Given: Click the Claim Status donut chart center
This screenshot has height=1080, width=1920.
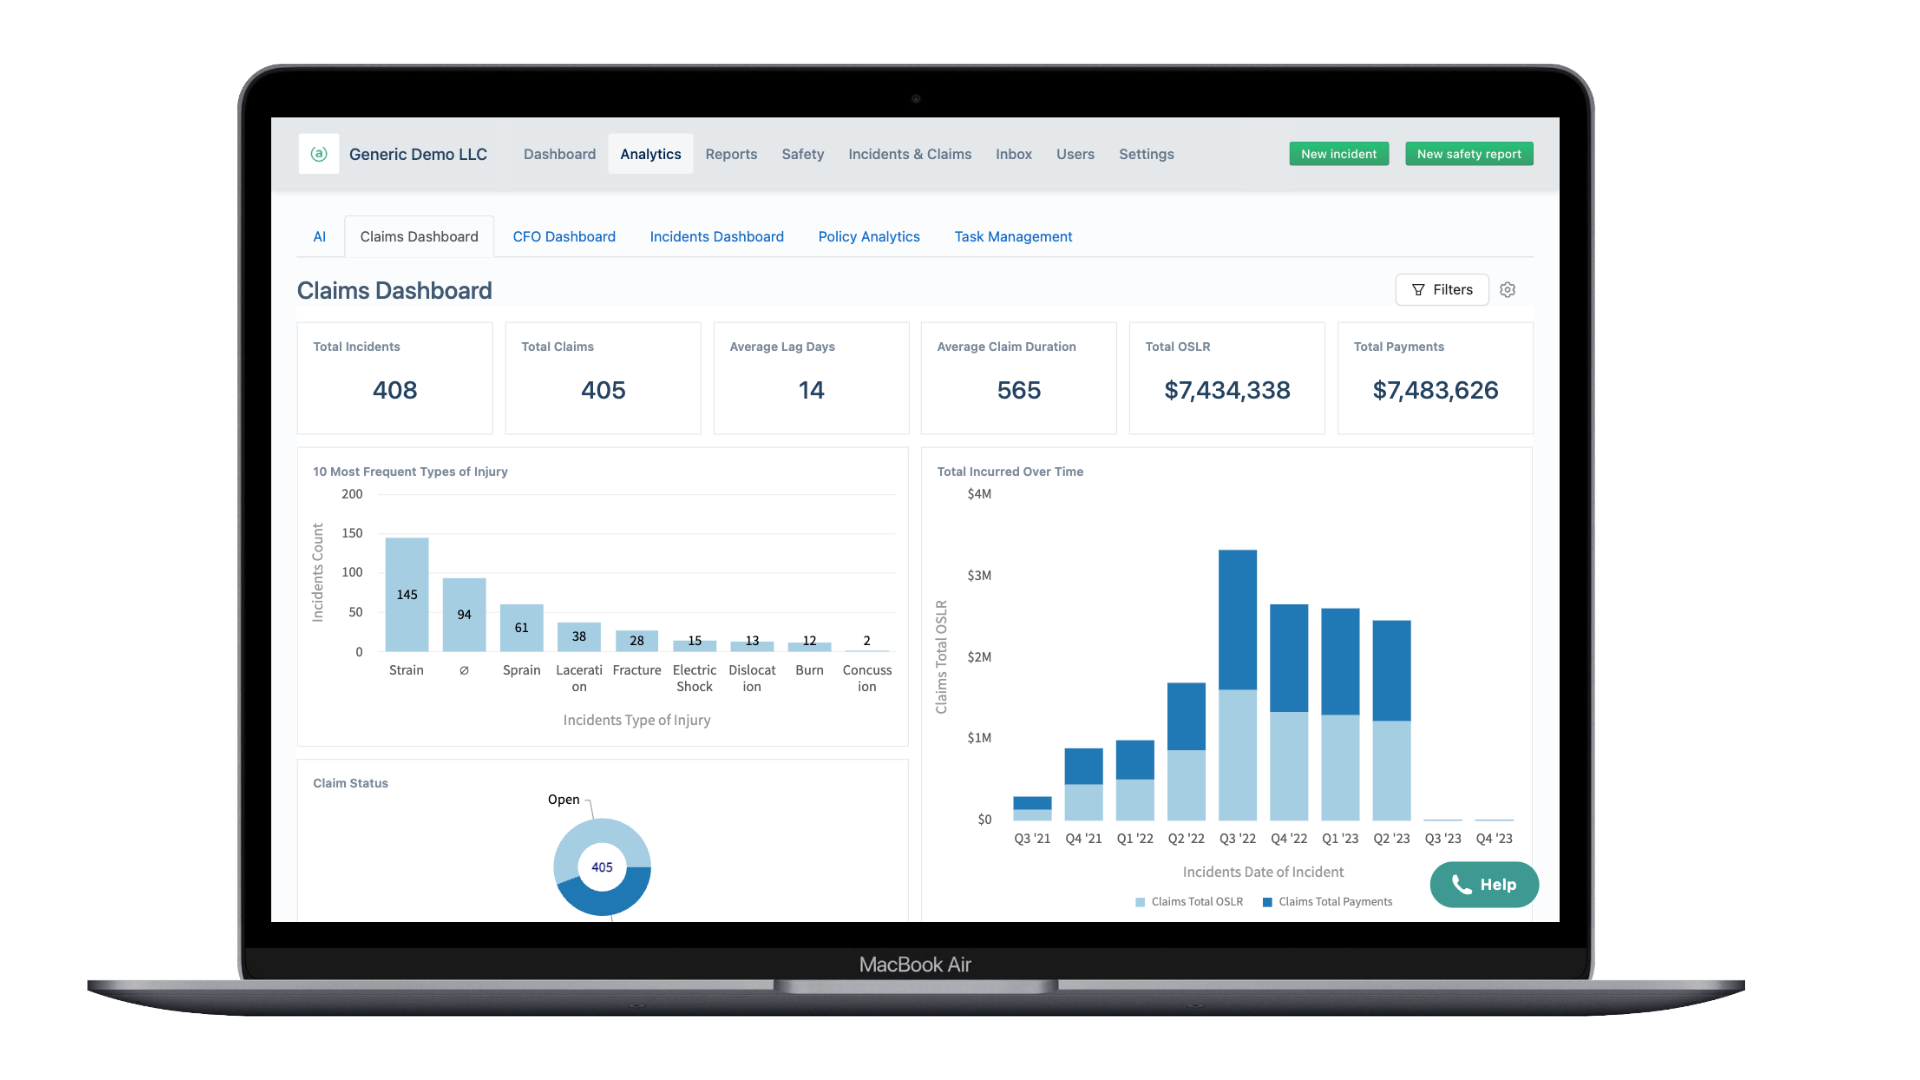Looking at the screenshot, I should (x=602, y=867).
